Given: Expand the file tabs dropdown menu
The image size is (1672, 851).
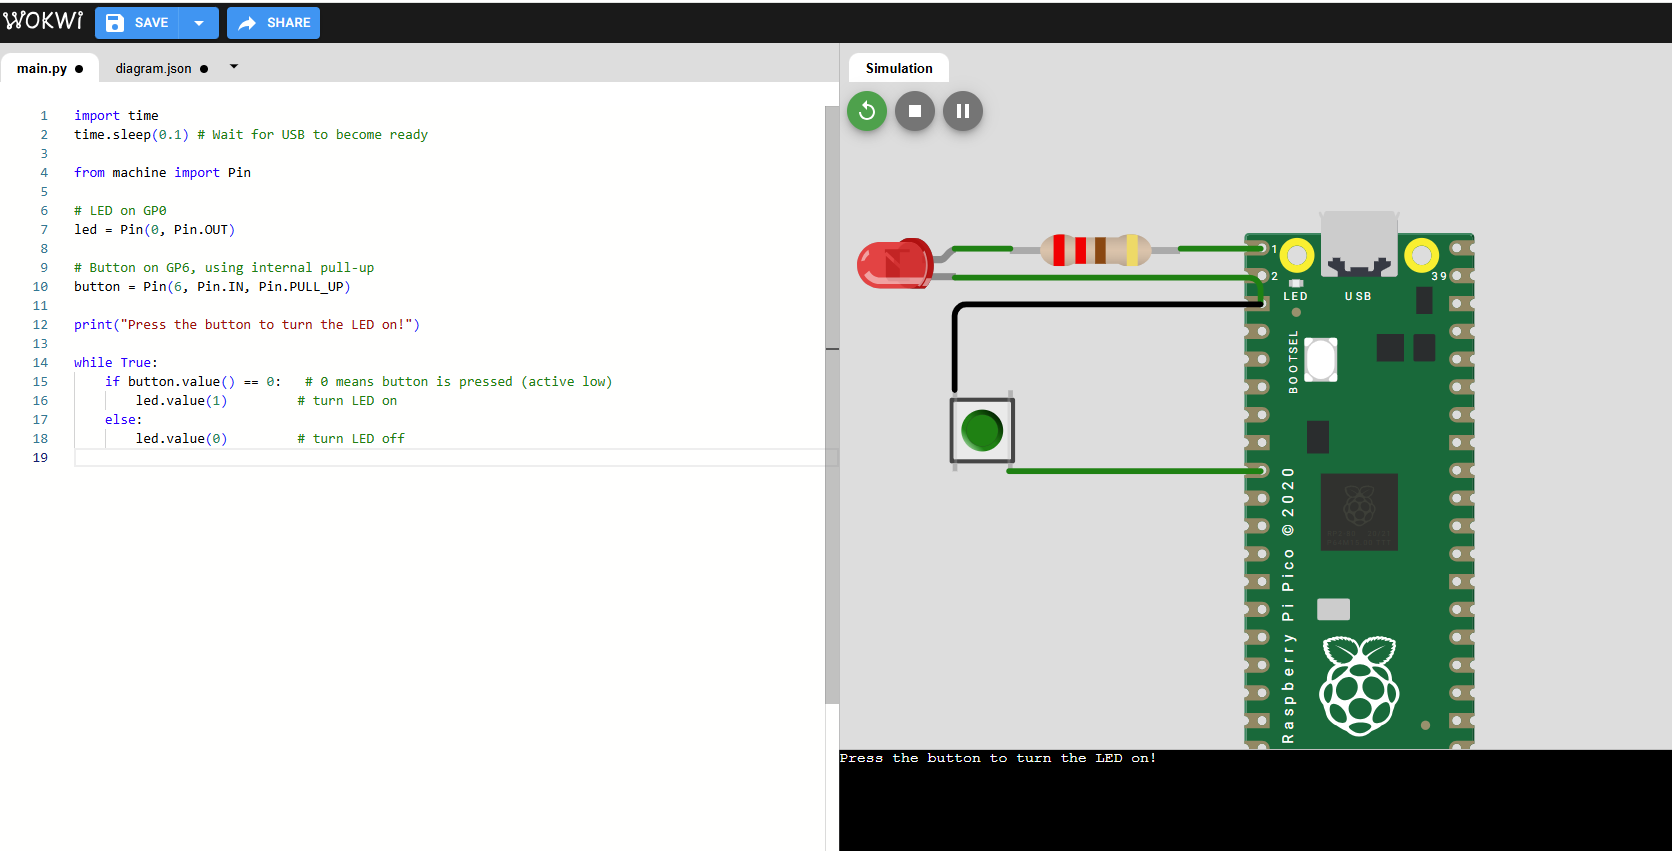Looking at the screenshot, I should [234, 67].
